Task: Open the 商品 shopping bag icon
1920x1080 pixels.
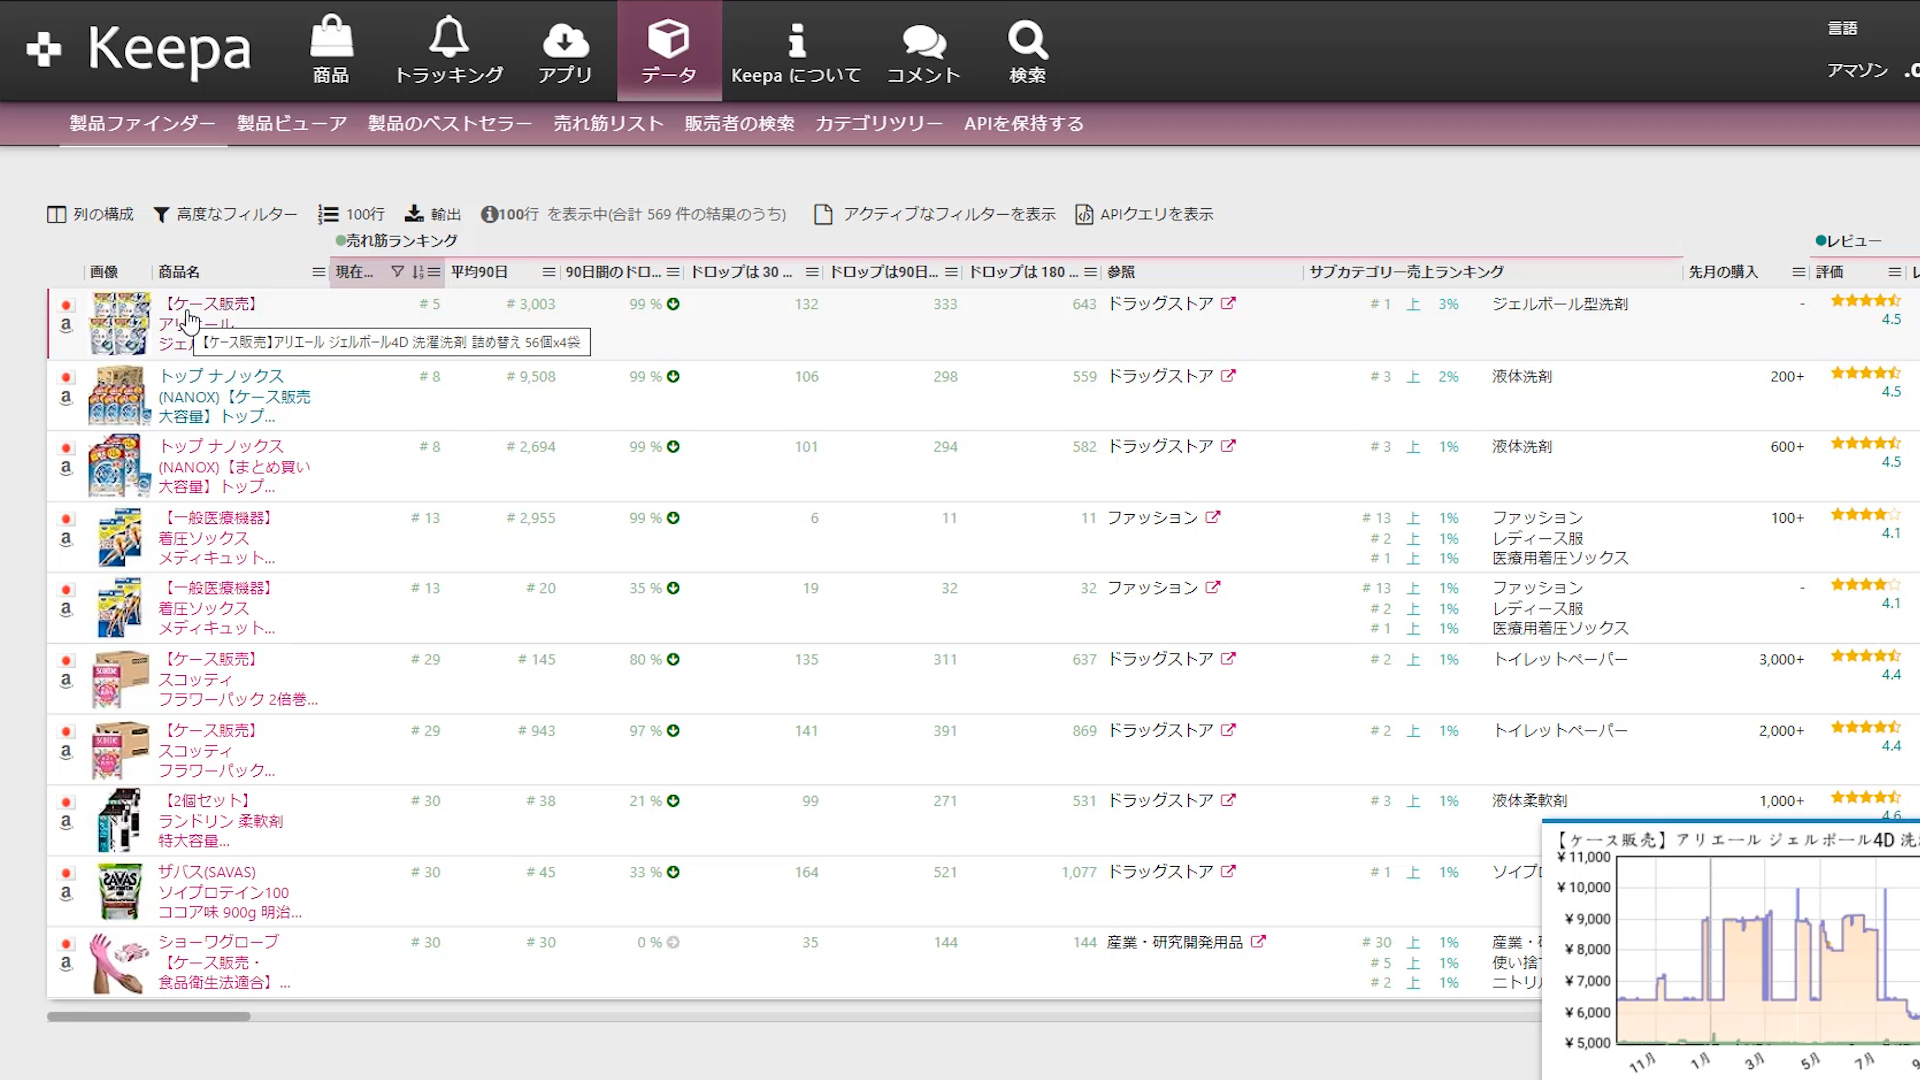Action: point(331,38)
